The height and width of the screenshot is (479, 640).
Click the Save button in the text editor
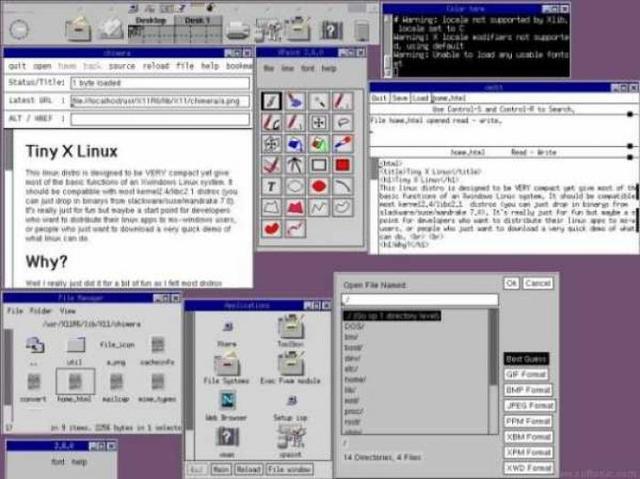pyautogui.click(x=400, y=98)
